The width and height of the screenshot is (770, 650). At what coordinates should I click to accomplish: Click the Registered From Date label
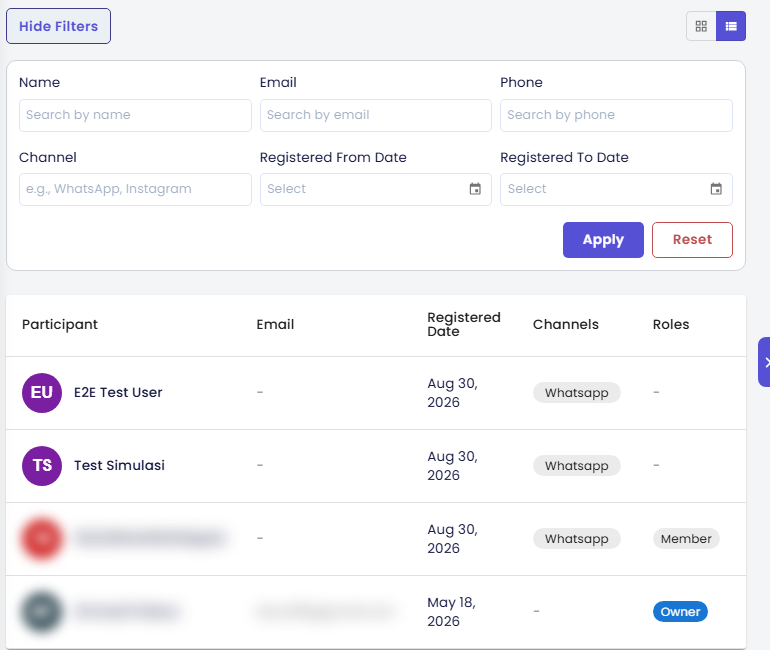[333, 158]
